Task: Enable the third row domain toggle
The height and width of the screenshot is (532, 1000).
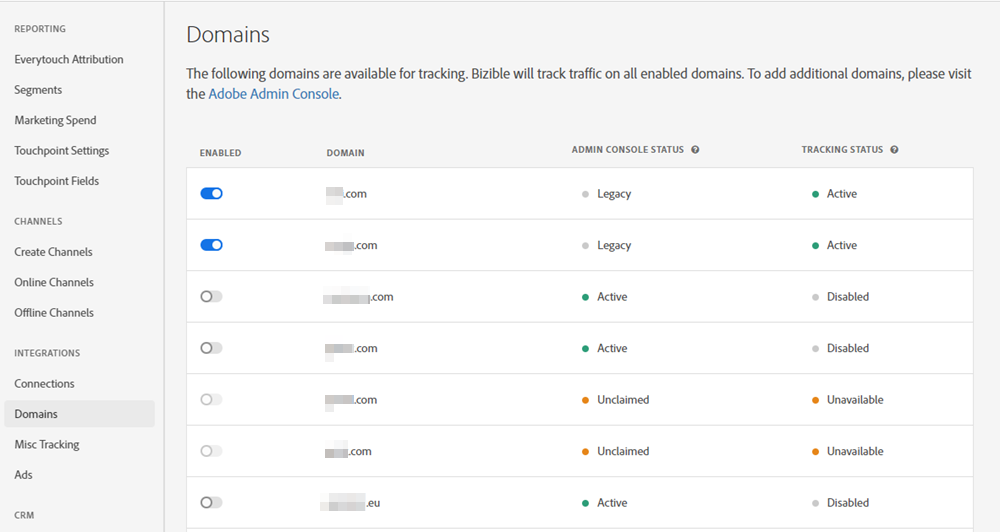Action: (x=211, y=297)
